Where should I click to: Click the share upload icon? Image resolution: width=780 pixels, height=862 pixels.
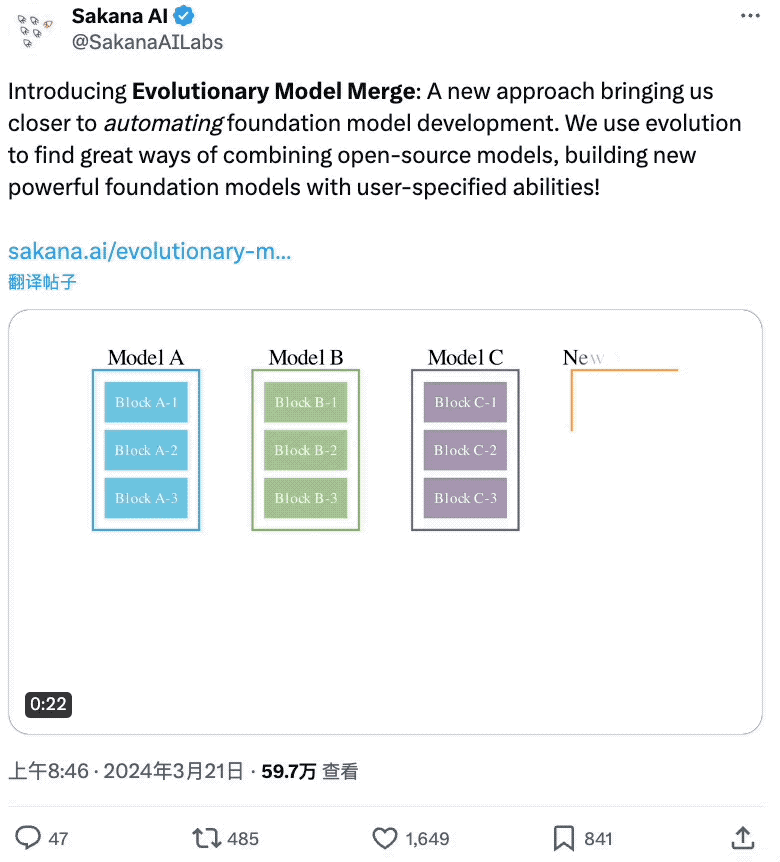pos(742,837)
